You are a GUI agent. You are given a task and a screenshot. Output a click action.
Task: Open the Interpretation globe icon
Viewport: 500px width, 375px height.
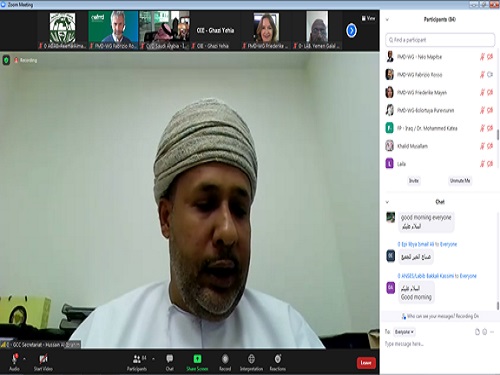(x=251, y=359)
